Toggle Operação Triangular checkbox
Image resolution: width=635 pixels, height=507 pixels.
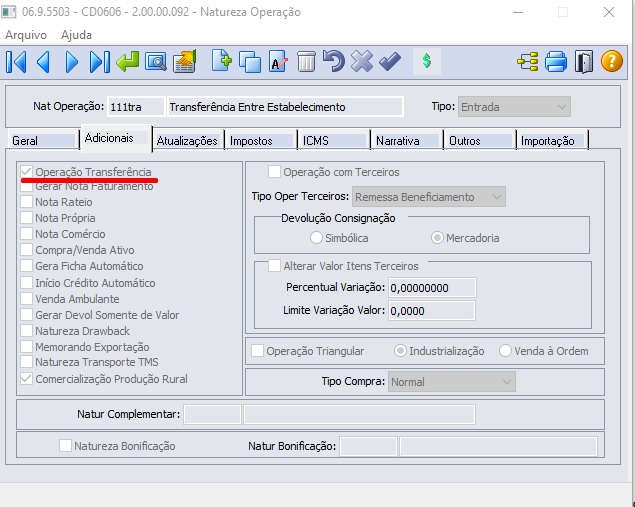click(257, 351)
